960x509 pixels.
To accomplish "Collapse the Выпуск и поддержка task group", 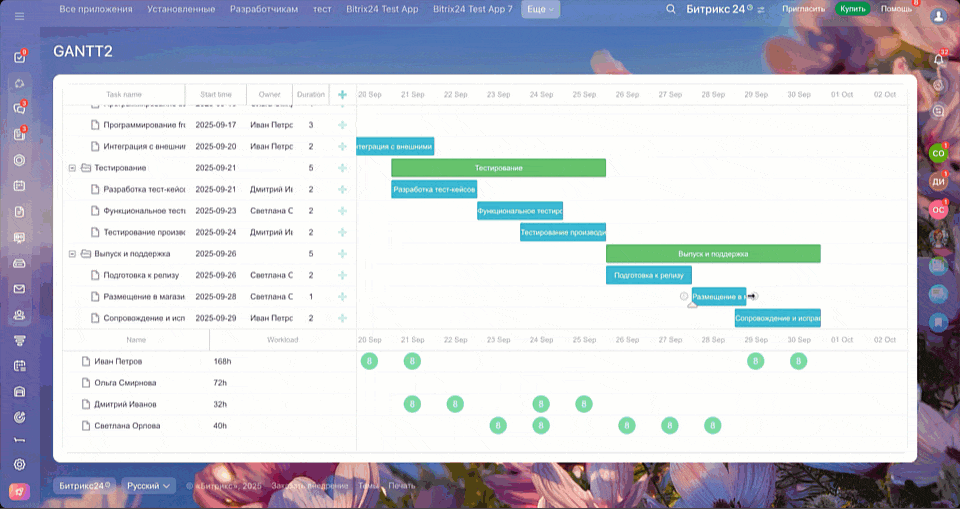I will click(x=72, y=254).
